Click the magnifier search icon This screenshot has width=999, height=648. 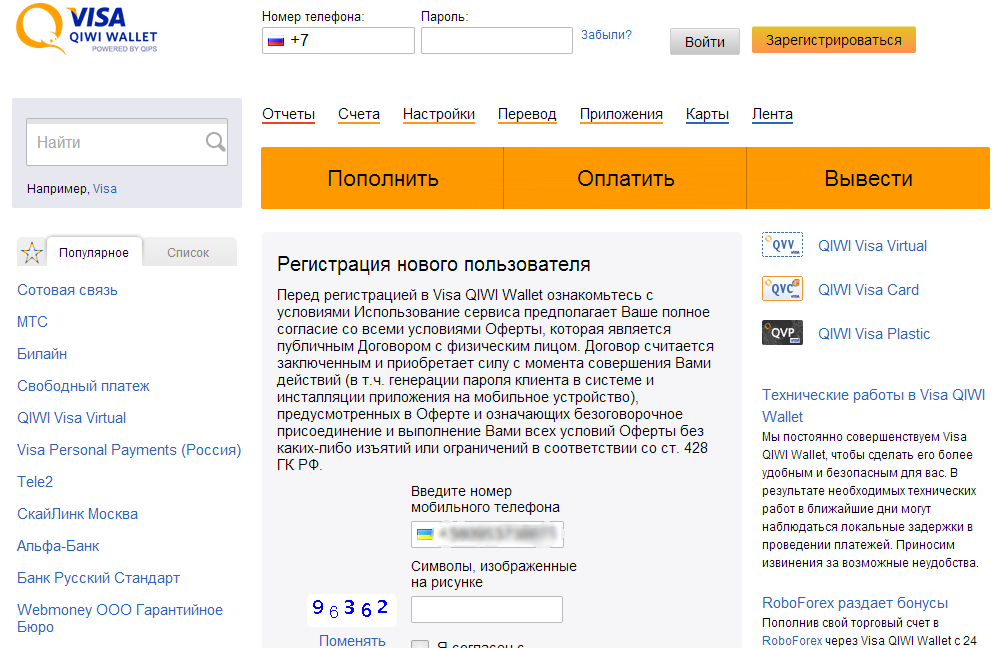point(215,141)
